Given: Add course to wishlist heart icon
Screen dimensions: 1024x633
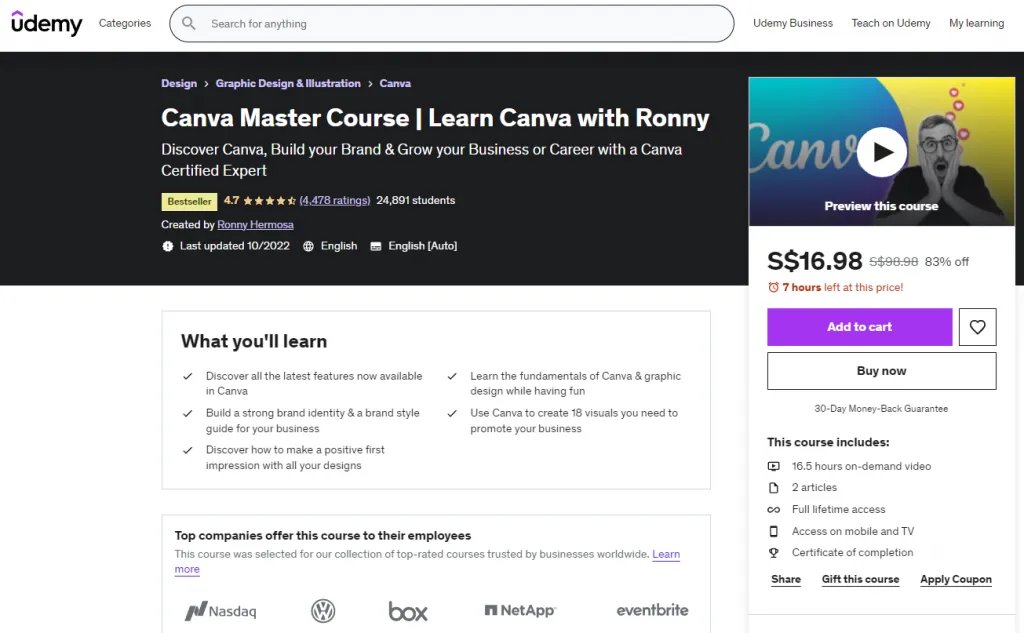Looking at the screenshot, I should pos(977,327).
